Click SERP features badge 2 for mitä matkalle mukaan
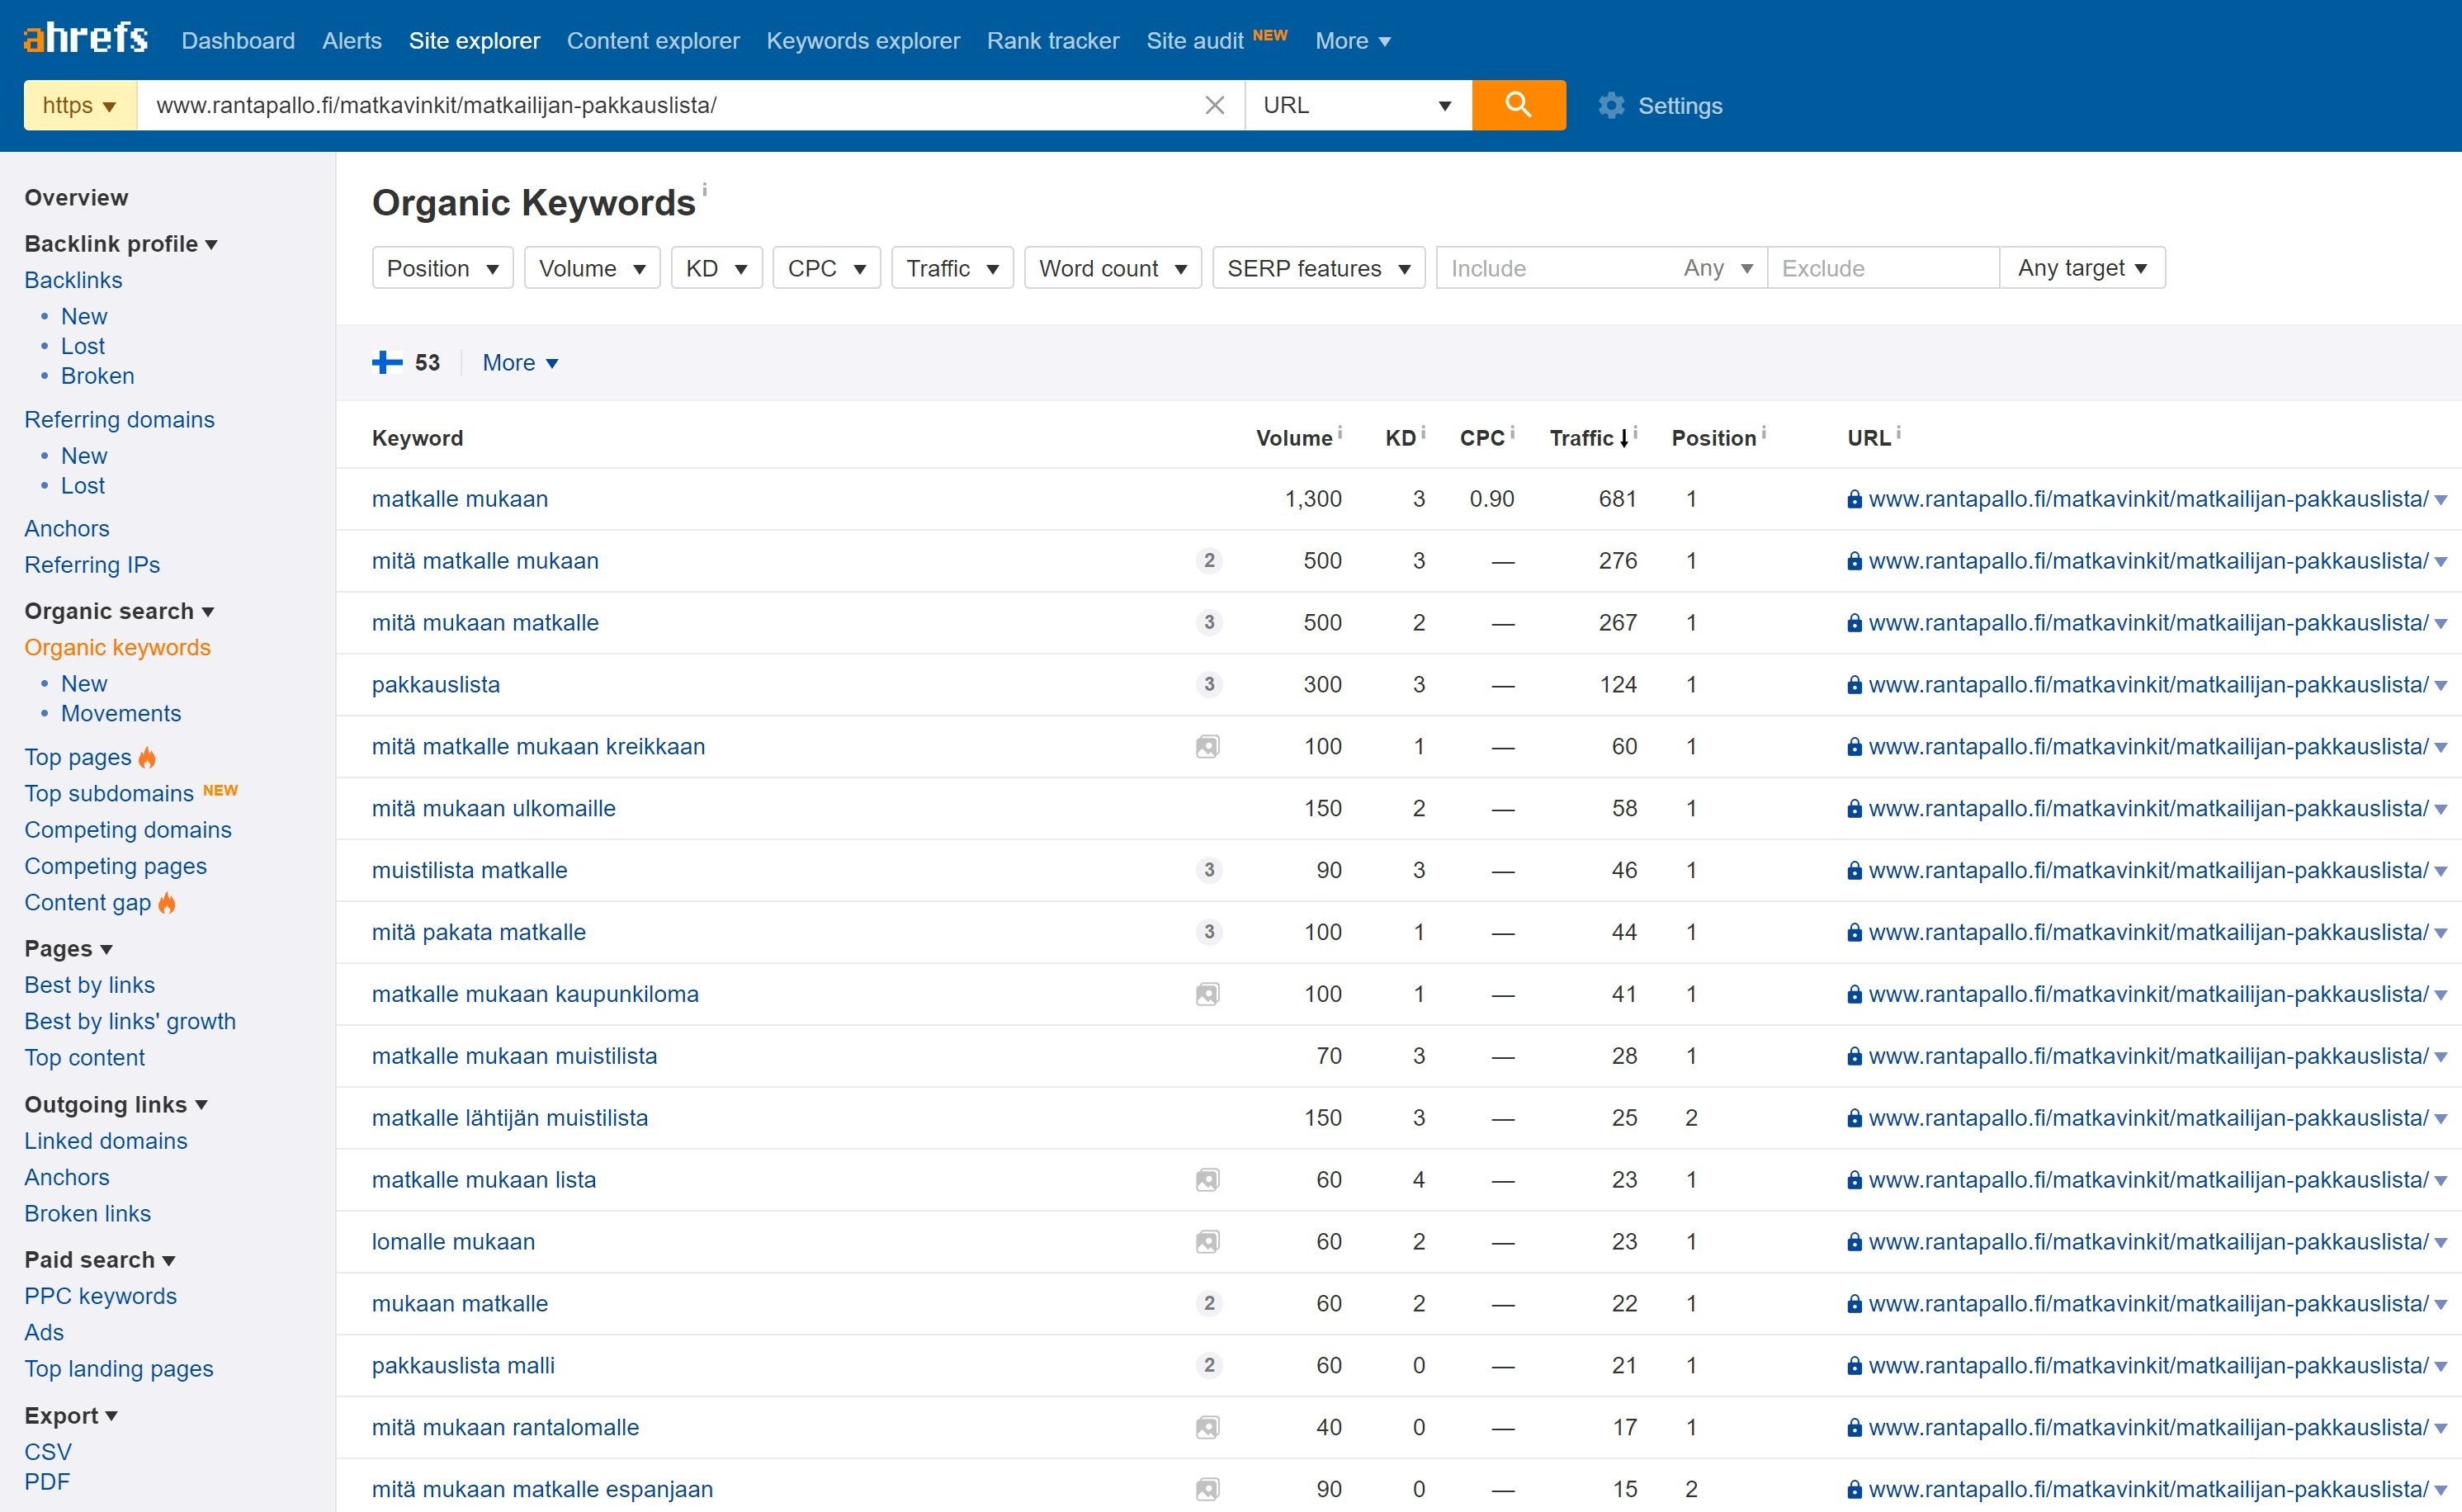The height and width of the screenshot is (1512, 2462). click(1209, 561)
